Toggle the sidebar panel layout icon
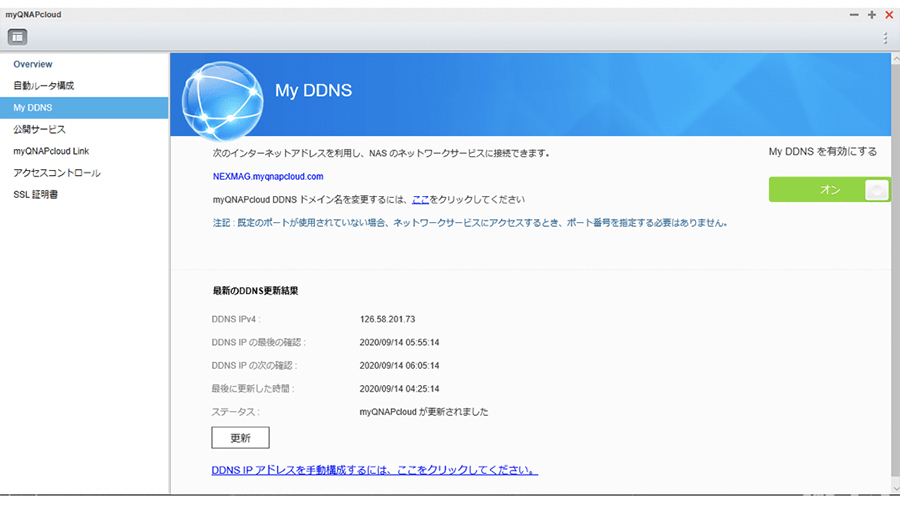The height and width of the screenshot is (505, 900). (x=17, y=37)
